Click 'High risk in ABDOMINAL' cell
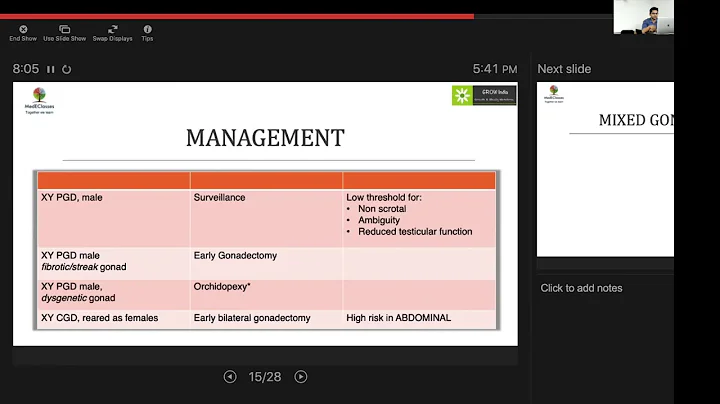The height and width of the screenshot is (404, 720). pos(419,319)
